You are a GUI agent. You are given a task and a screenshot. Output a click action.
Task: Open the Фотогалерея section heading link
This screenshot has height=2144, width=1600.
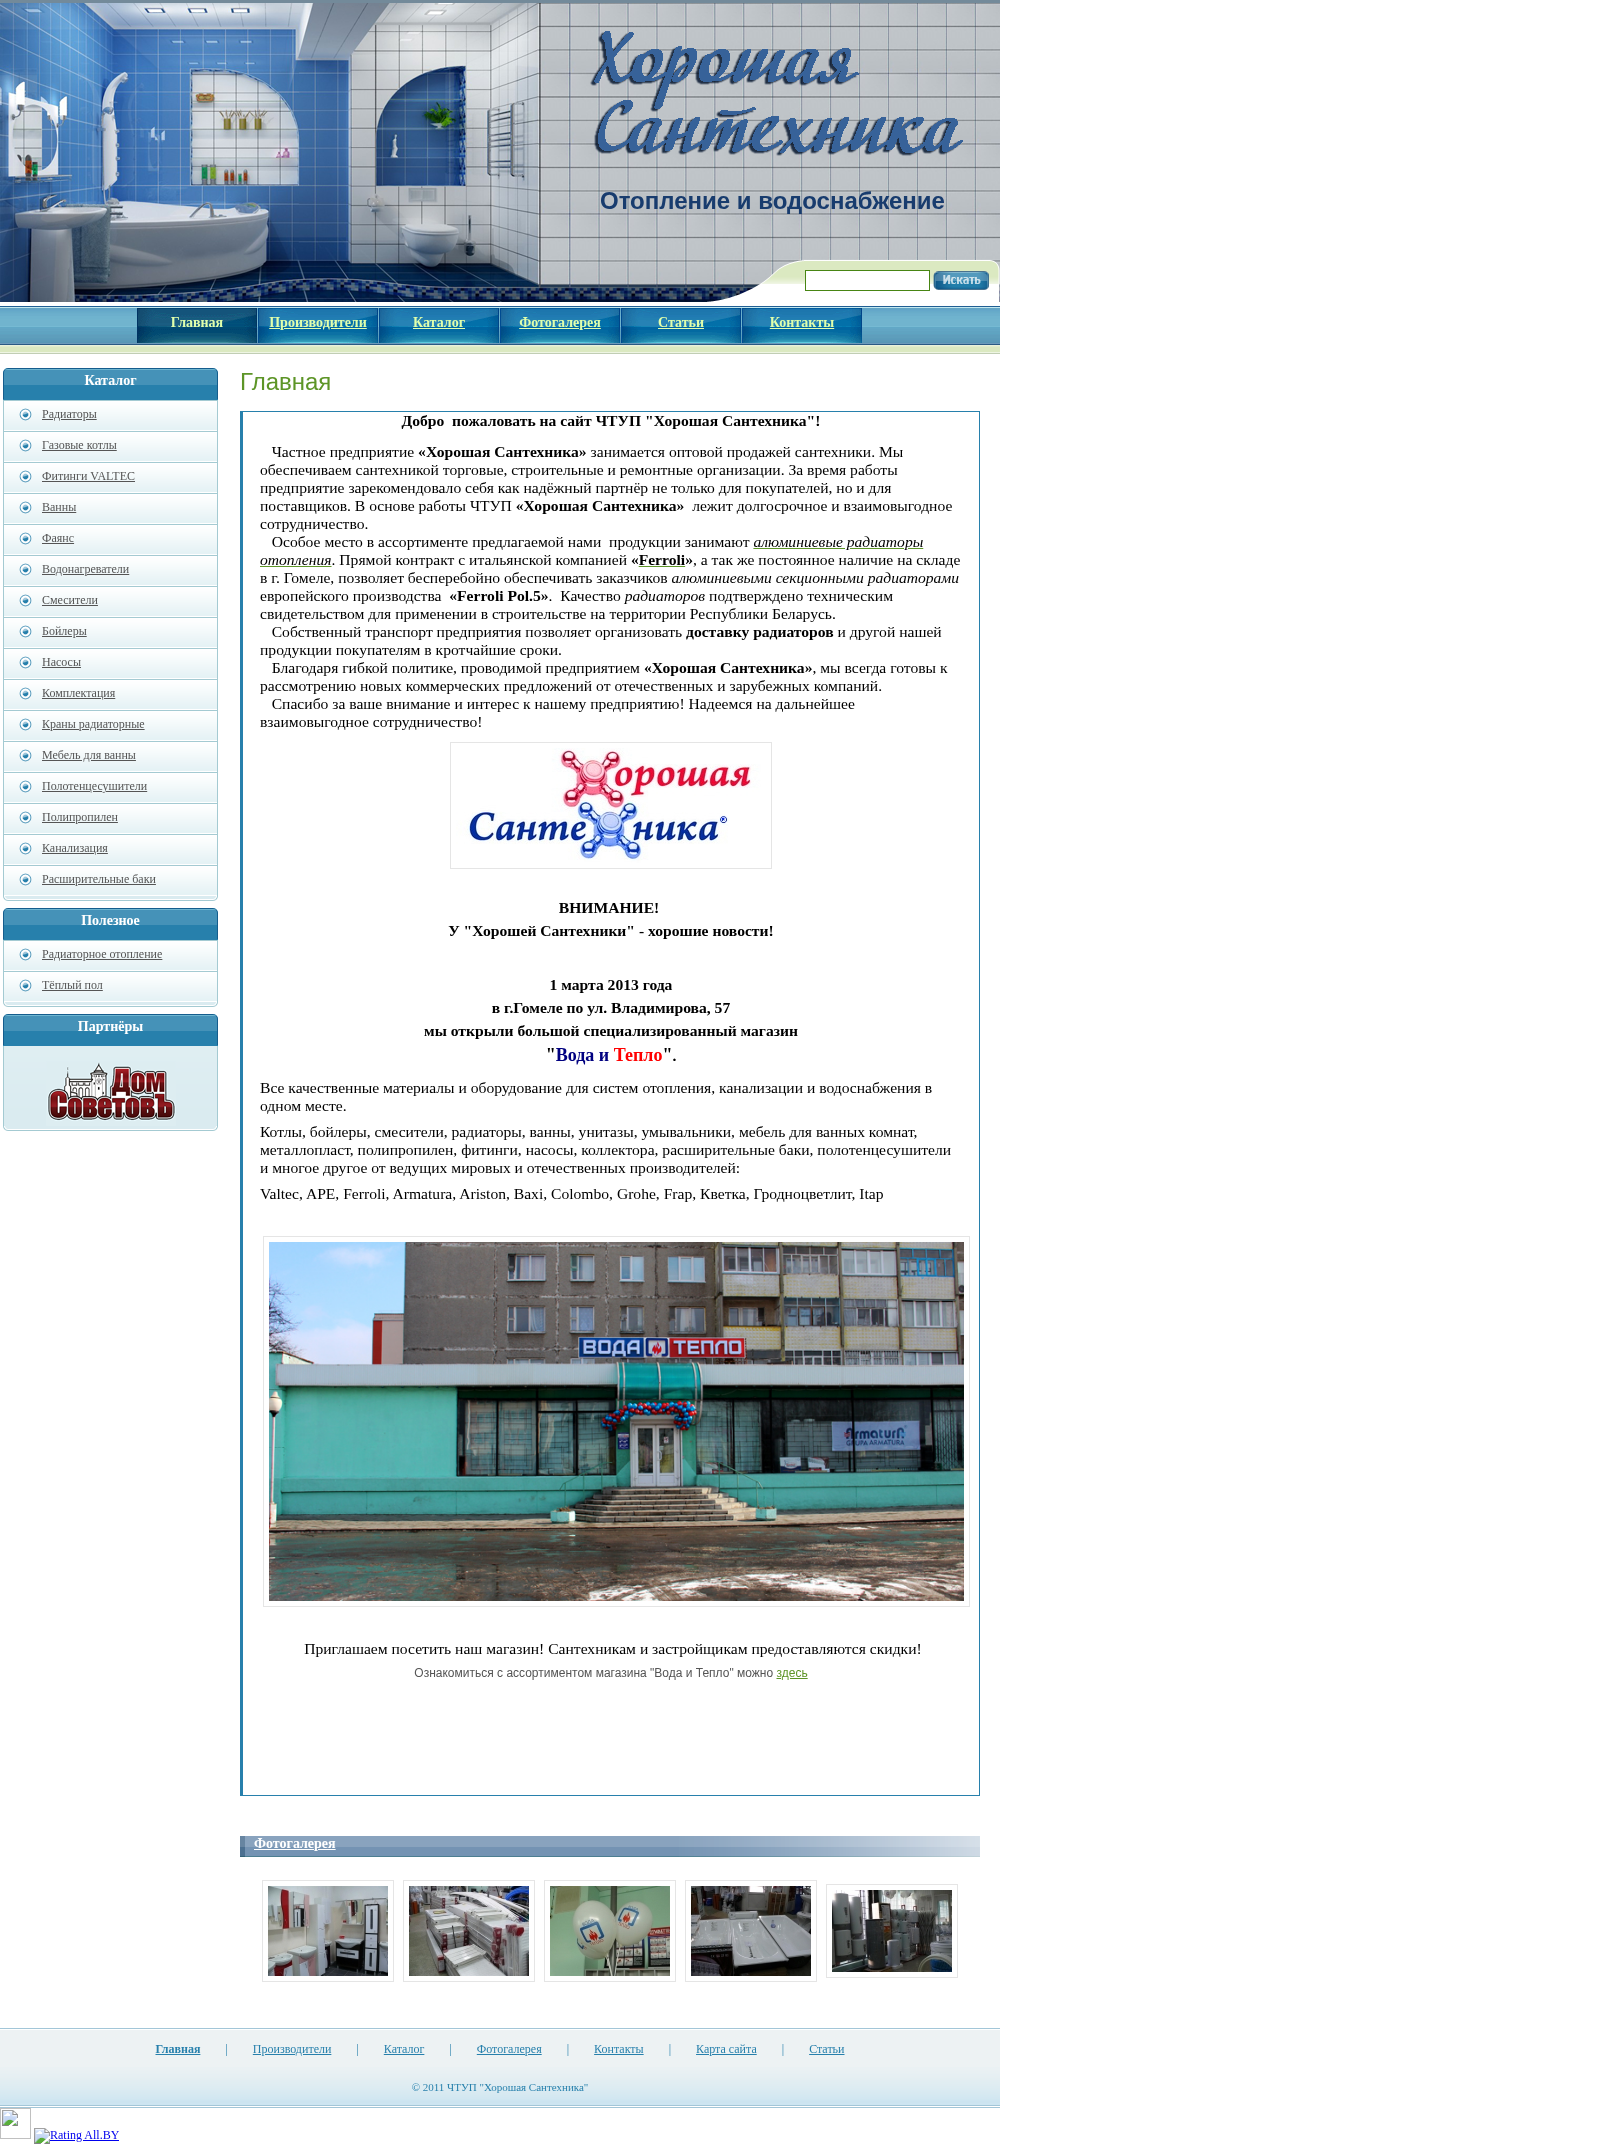point(294,1844)
